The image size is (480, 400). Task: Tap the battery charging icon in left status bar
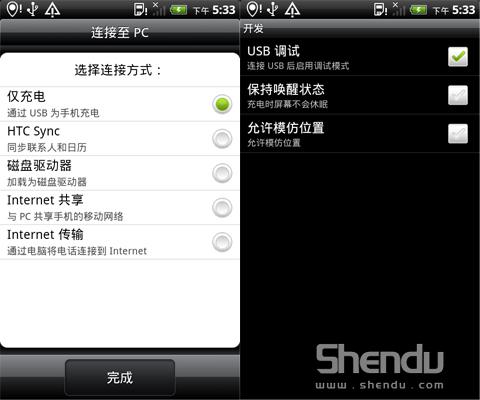coord(179,10)
